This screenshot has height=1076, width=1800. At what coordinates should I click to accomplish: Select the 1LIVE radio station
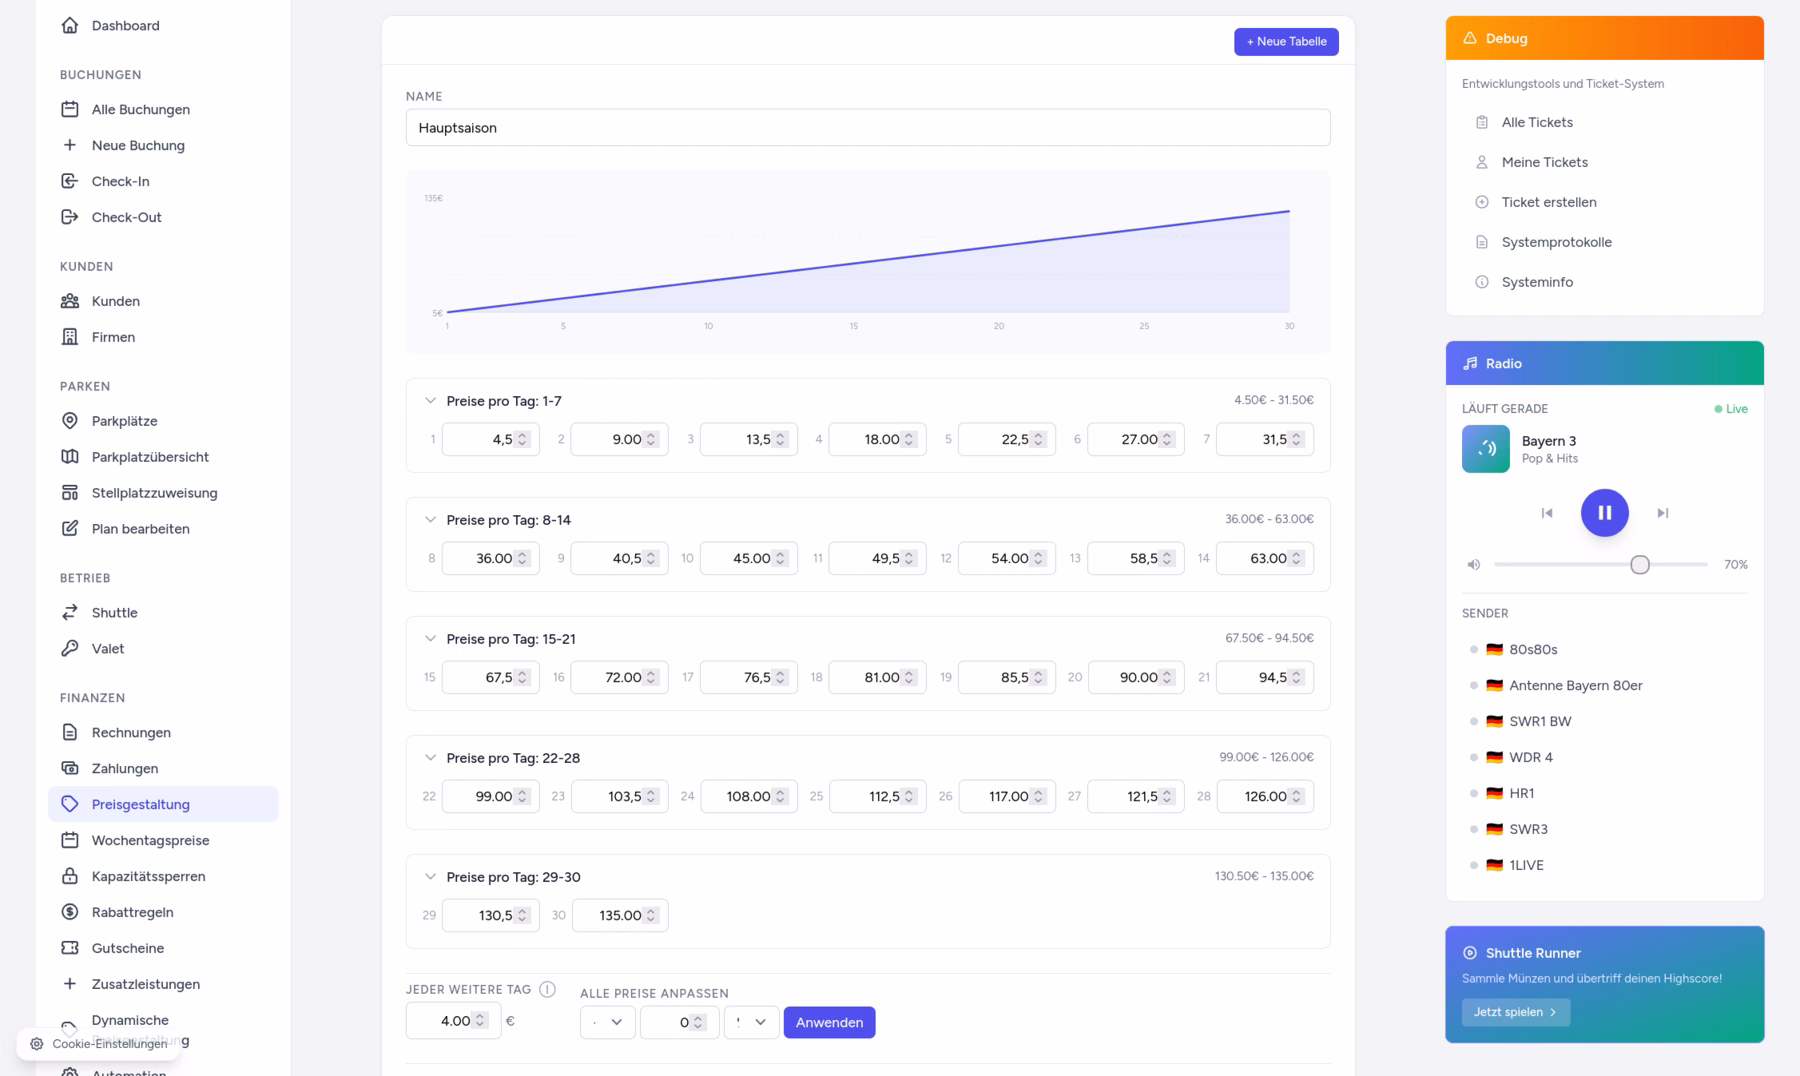pos(1604,866)
